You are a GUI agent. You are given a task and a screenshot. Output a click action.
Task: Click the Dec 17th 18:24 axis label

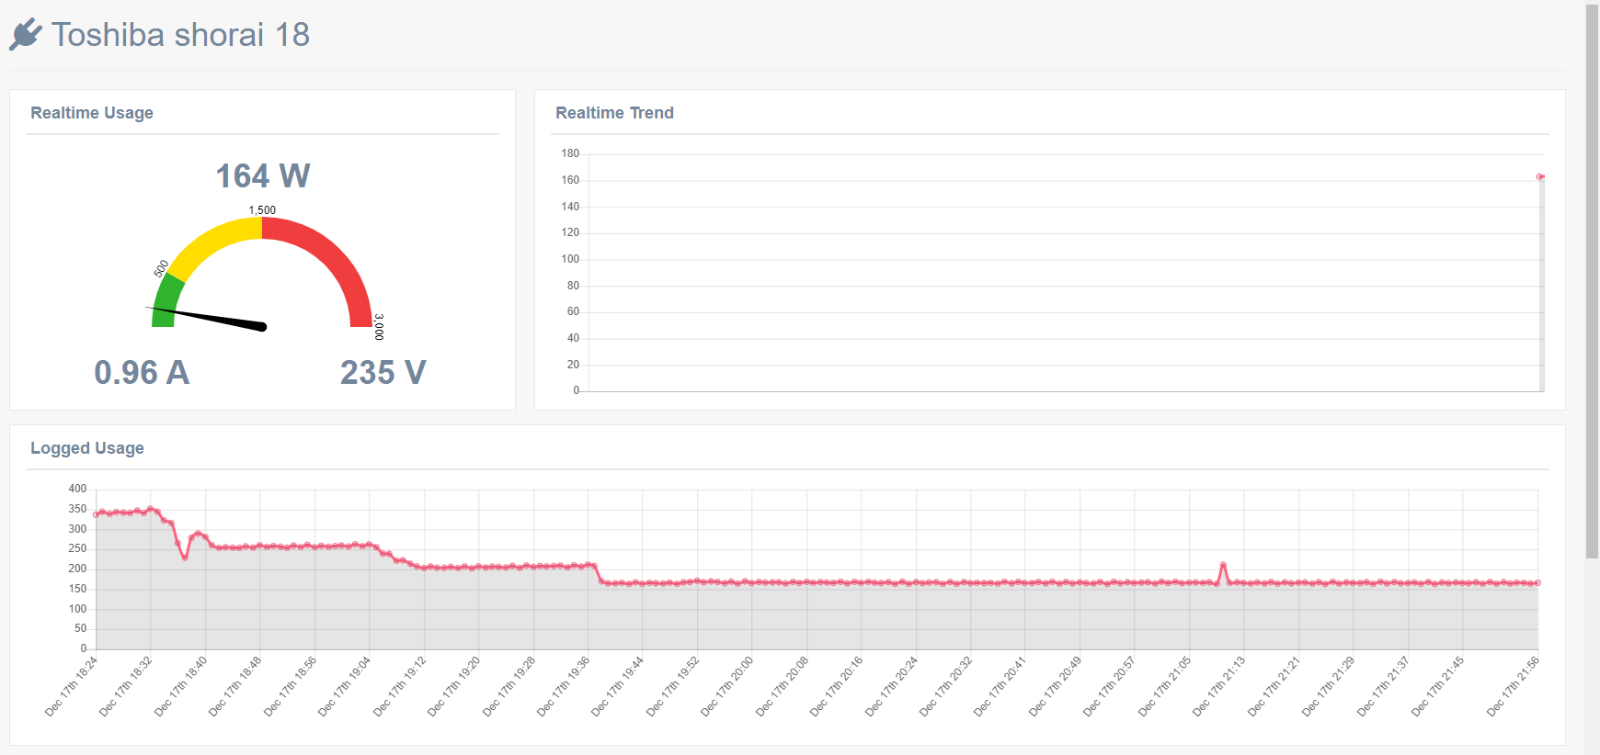[71, 687]
